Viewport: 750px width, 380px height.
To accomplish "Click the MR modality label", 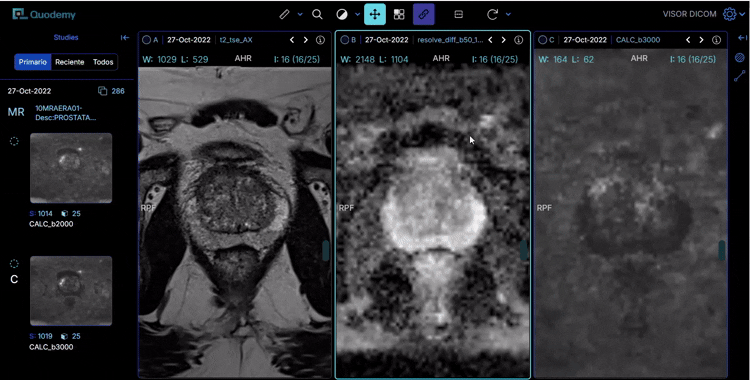I will point(15,112).
